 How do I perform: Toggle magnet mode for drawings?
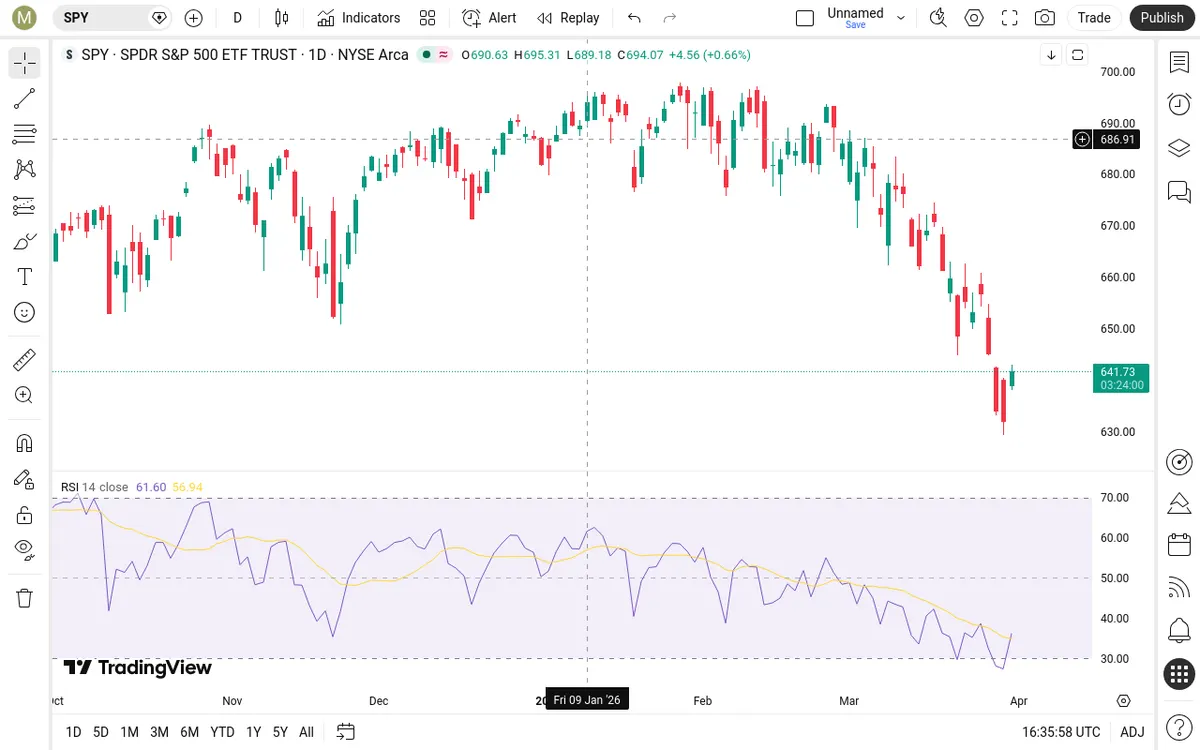(x=25, y=443)
